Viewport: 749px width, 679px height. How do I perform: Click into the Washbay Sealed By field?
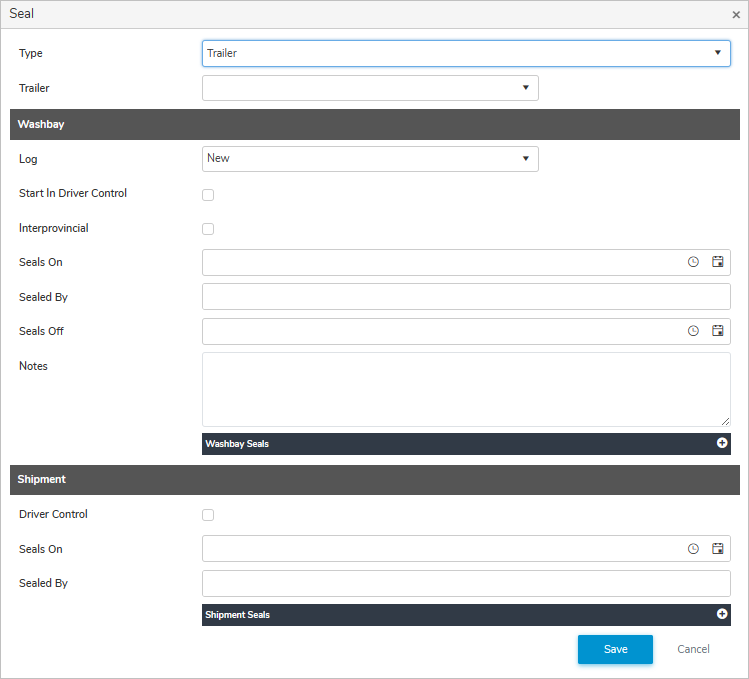click(466, 297)
